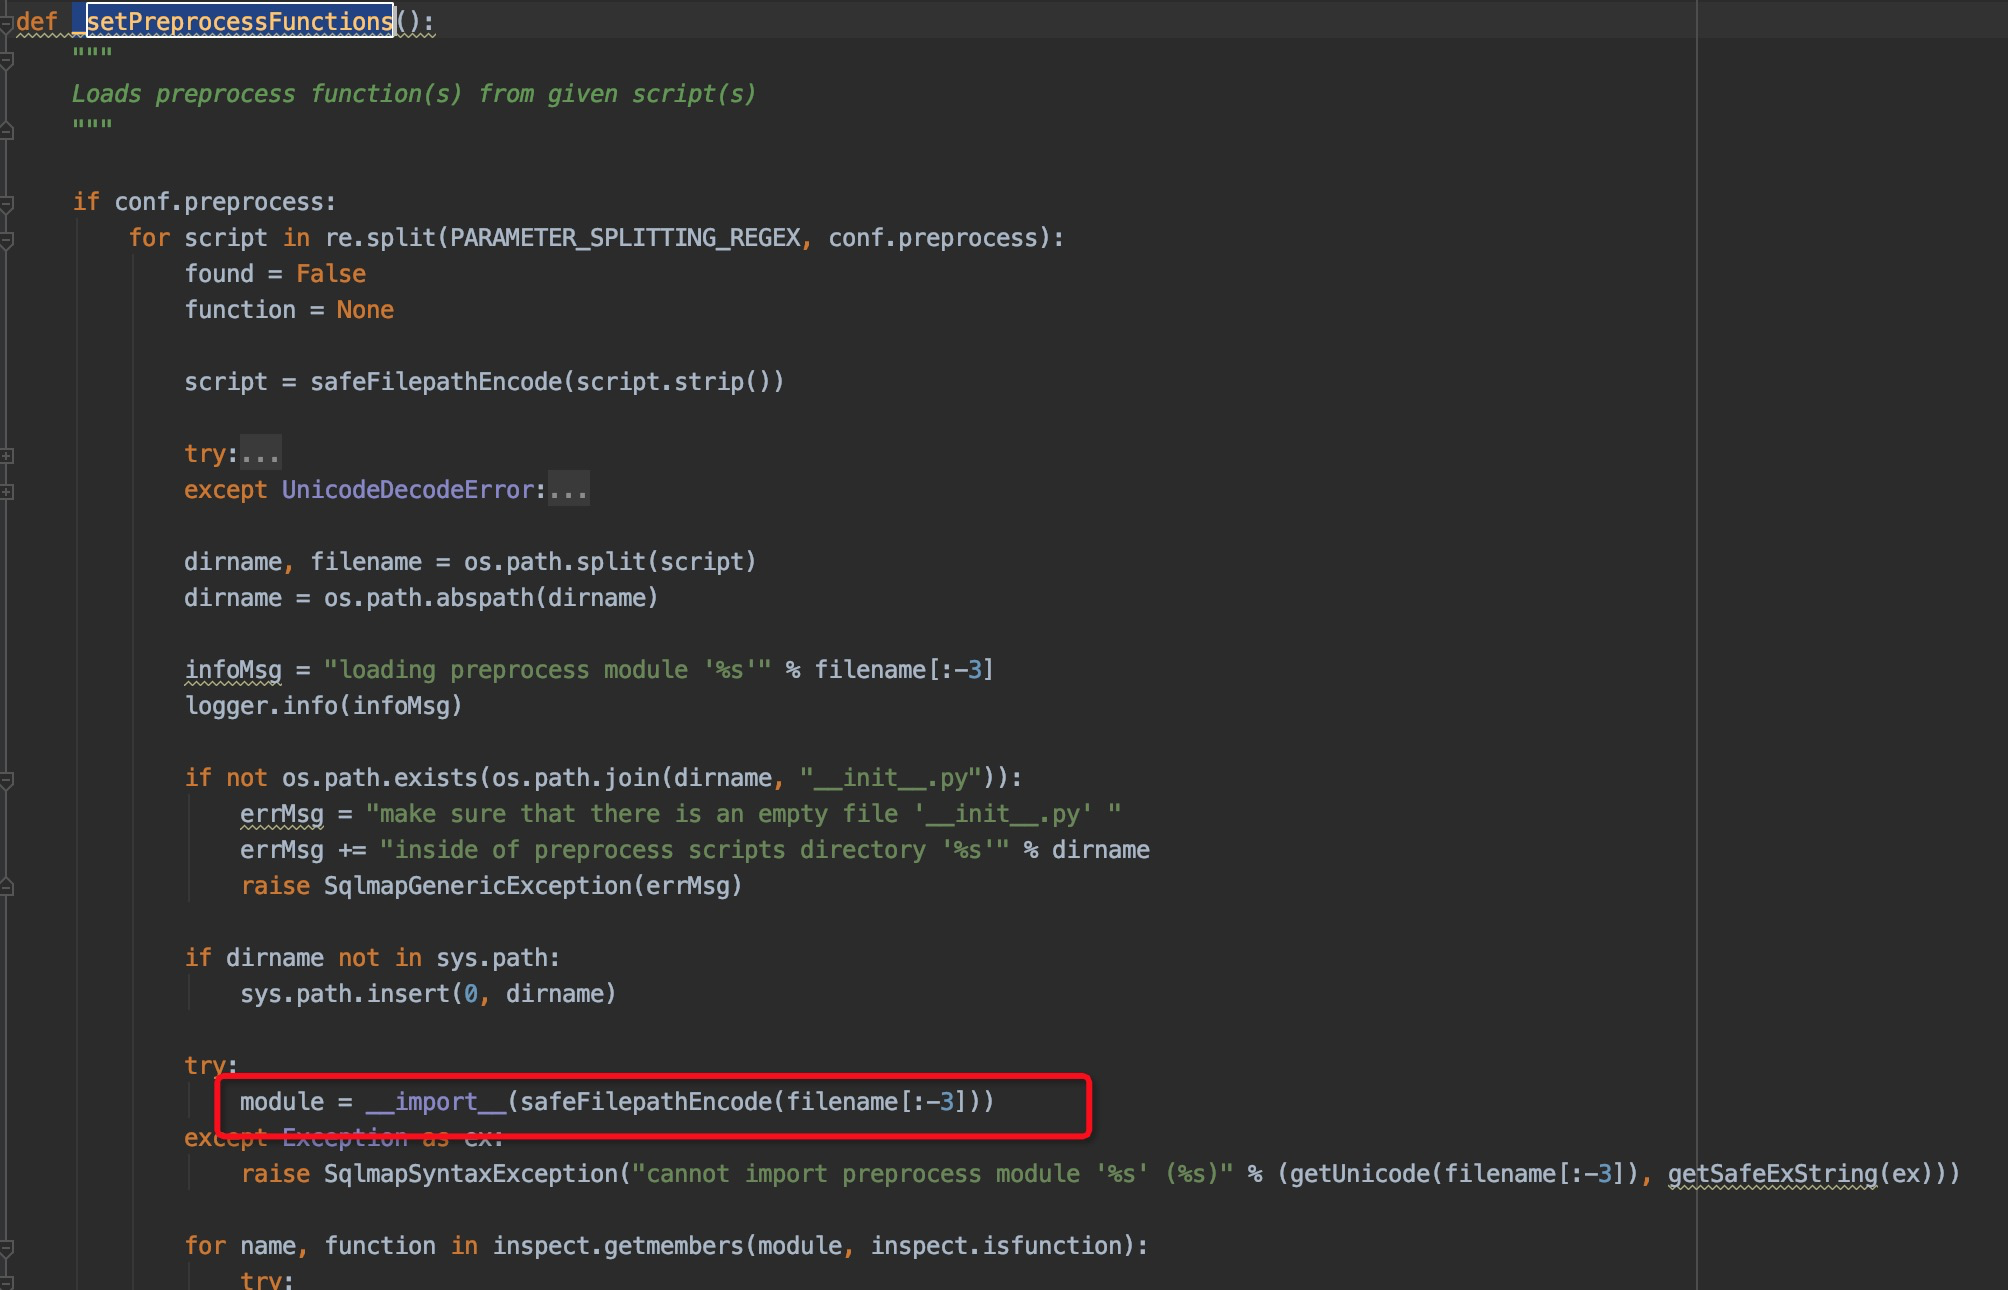Click 'UnicodeDecodeError' exception name

click(x=408, y=490)
